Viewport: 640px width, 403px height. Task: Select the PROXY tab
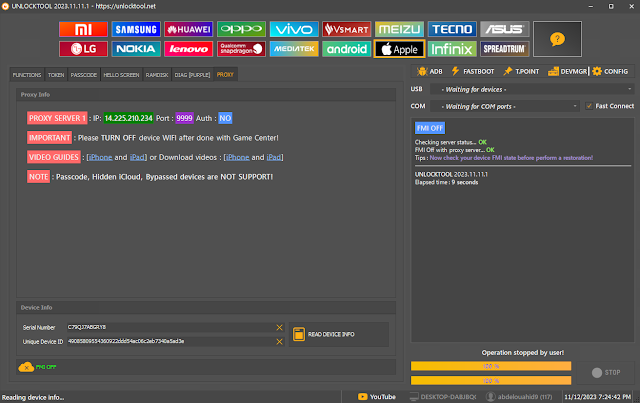(x=225, y=75)
